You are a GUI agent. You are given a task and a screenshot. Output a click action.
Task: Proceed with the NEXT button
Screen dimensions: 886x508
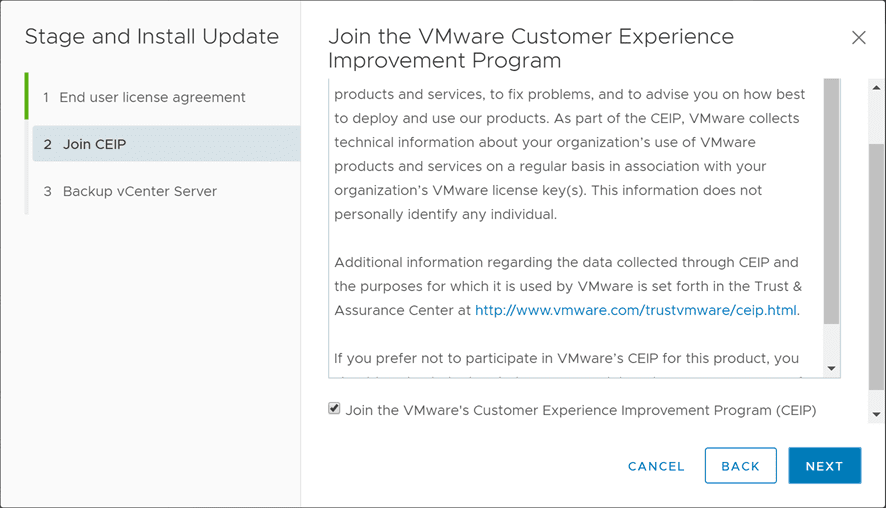tap(824, 466)
